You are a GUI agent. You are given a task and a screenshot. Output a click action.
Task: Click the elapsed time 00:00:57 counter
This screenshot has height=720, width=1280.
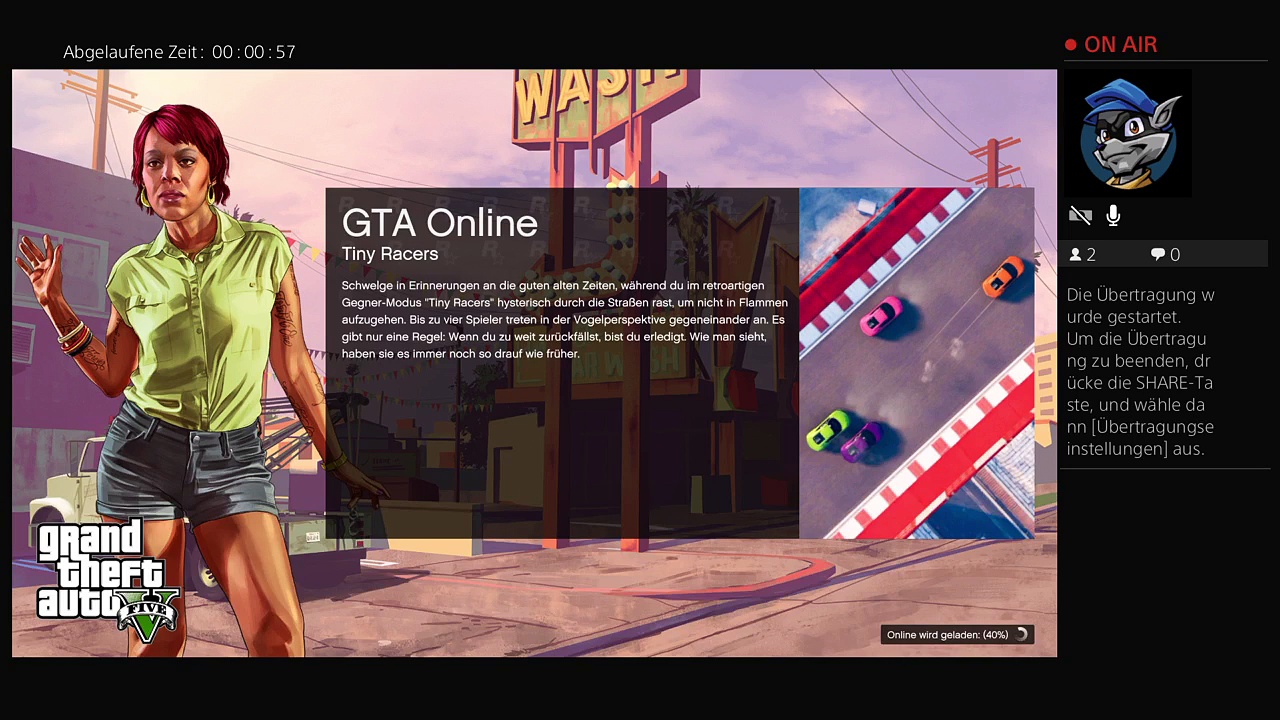(x=254, y=52)
